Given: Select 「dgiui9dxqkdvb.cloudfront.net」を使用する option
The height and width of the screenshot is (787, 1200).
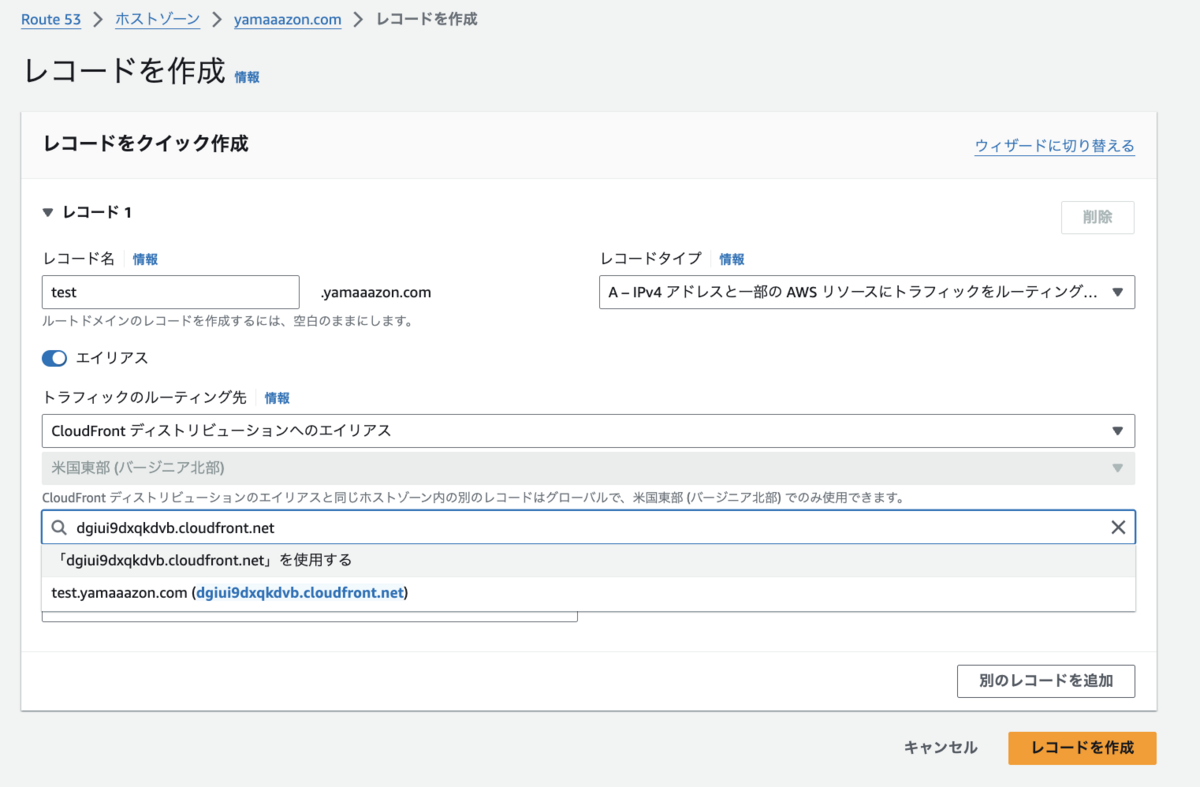Looking at the screenshot, I should [x=588, y=560].
